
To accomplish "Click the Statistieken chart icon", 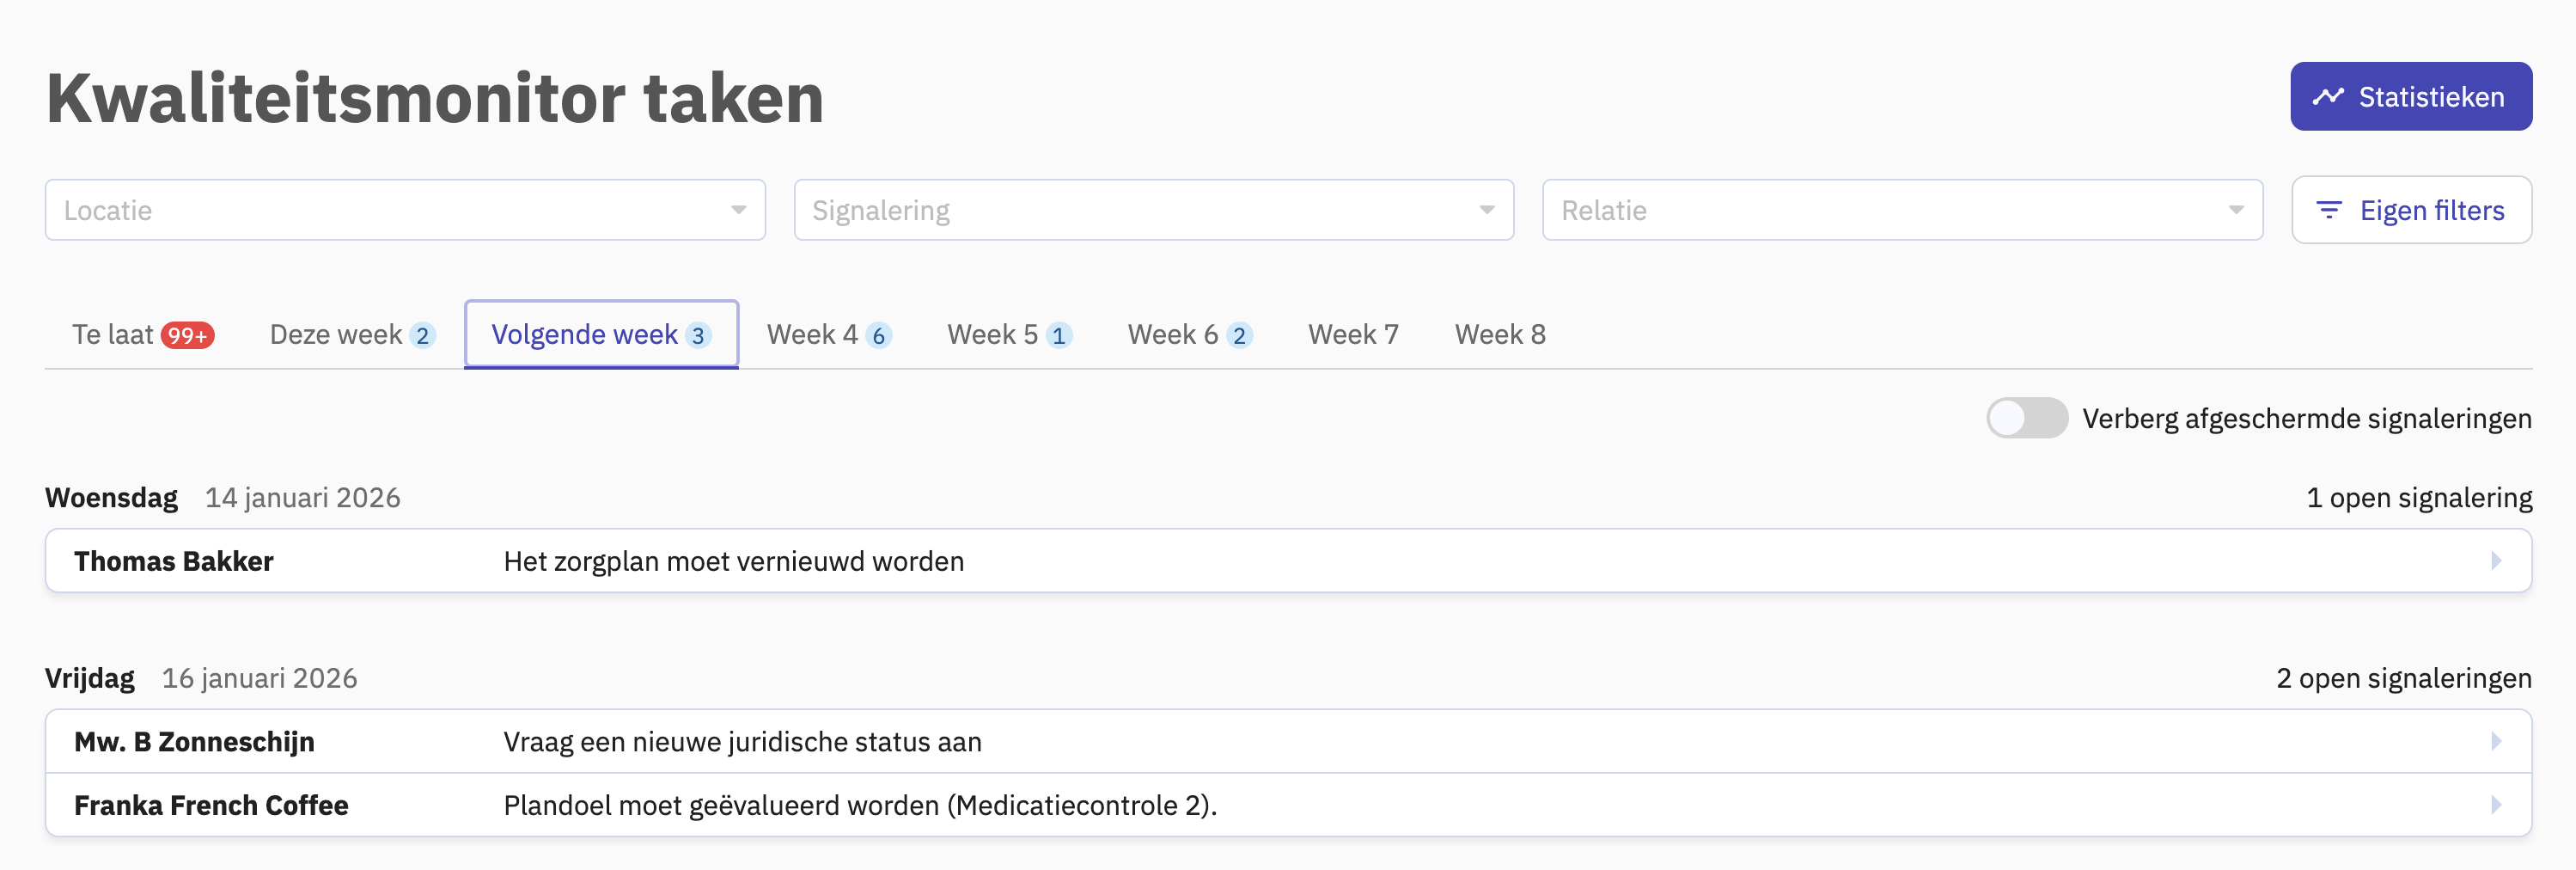I will 2328,97.
